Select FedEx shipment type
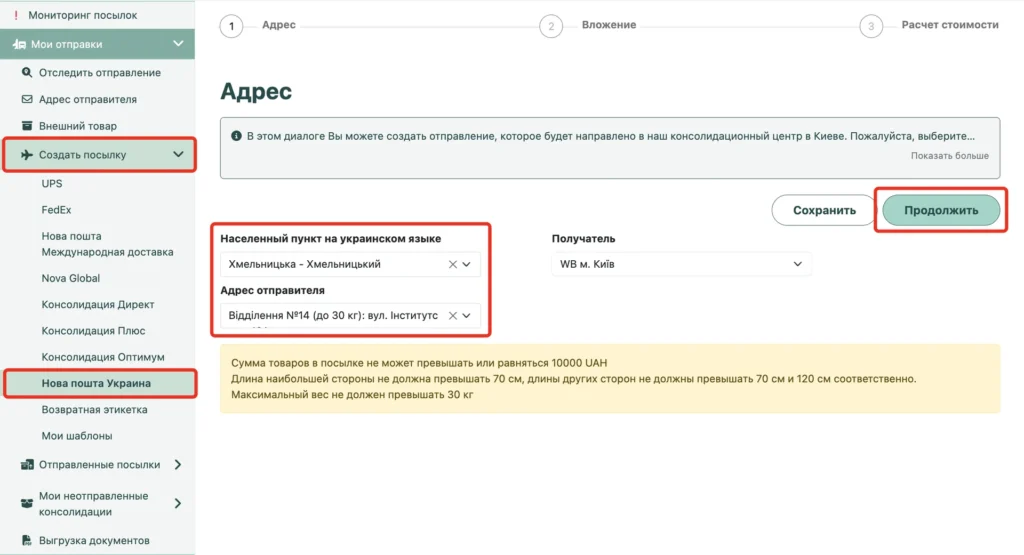 pyautogui.click(x=56, y=210)
